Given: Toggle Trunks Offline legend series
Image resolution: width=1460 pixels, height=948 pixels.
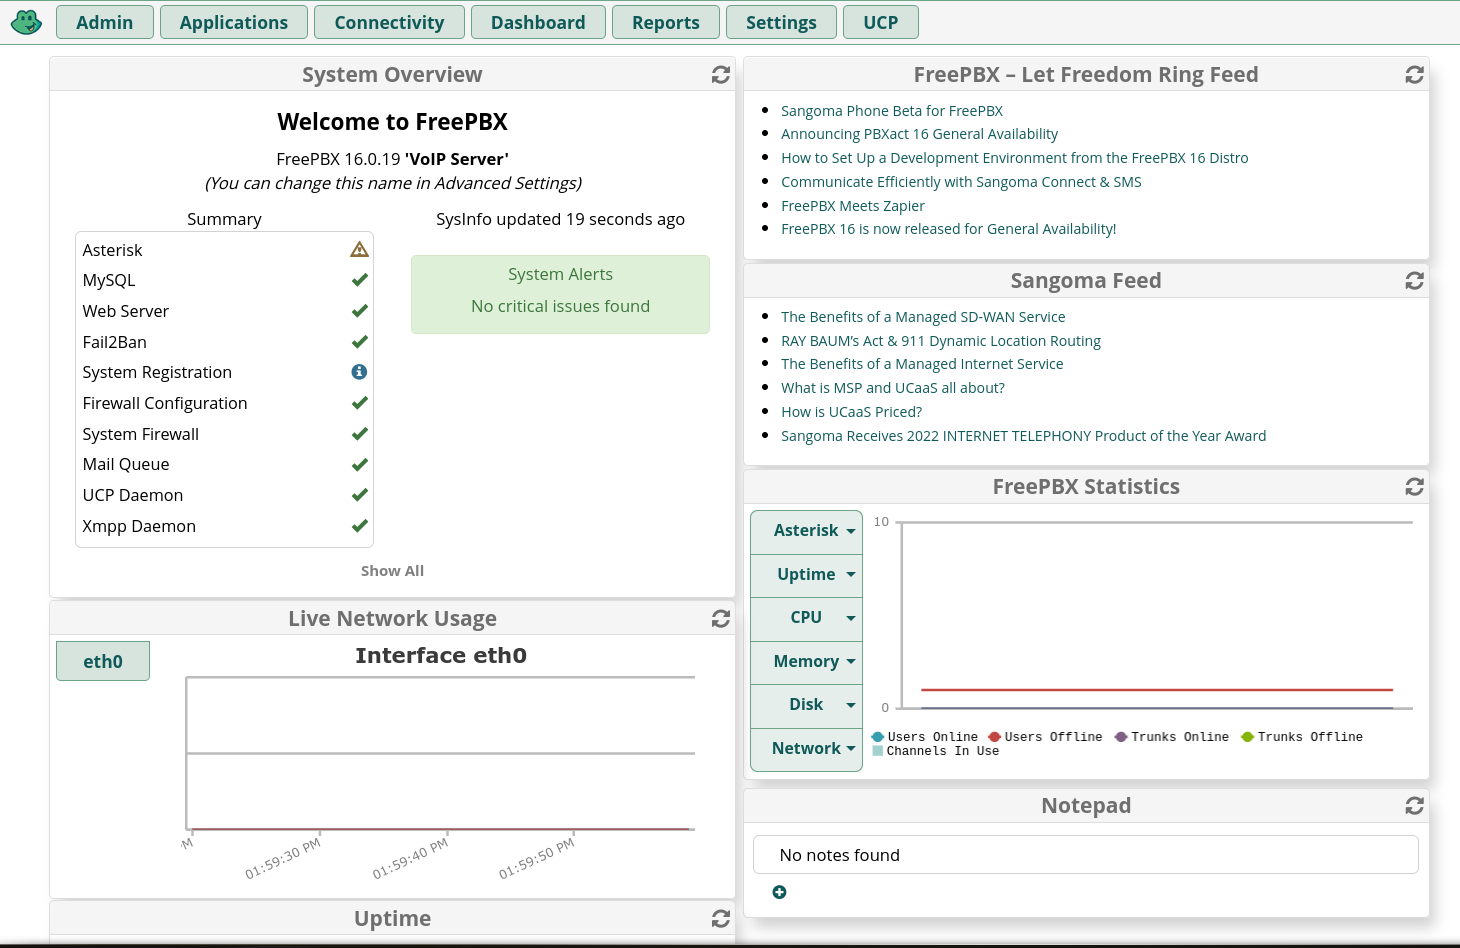Looking at the screenshot, I should click(x=1302, y=737).
